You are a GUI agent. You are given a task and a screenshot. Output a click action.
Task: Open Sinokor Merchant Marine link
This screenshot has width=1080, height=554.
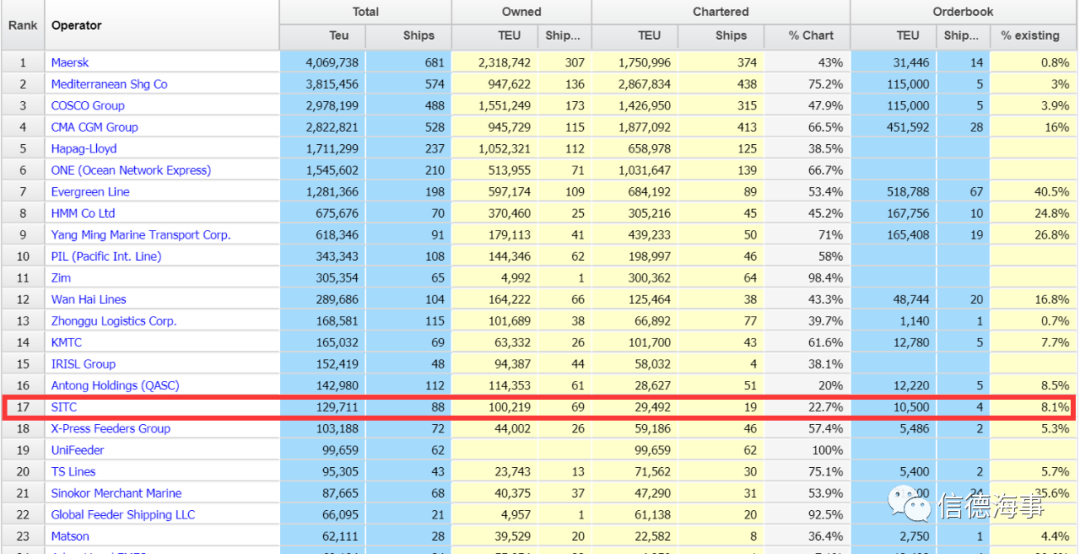(x=116, y=493)
